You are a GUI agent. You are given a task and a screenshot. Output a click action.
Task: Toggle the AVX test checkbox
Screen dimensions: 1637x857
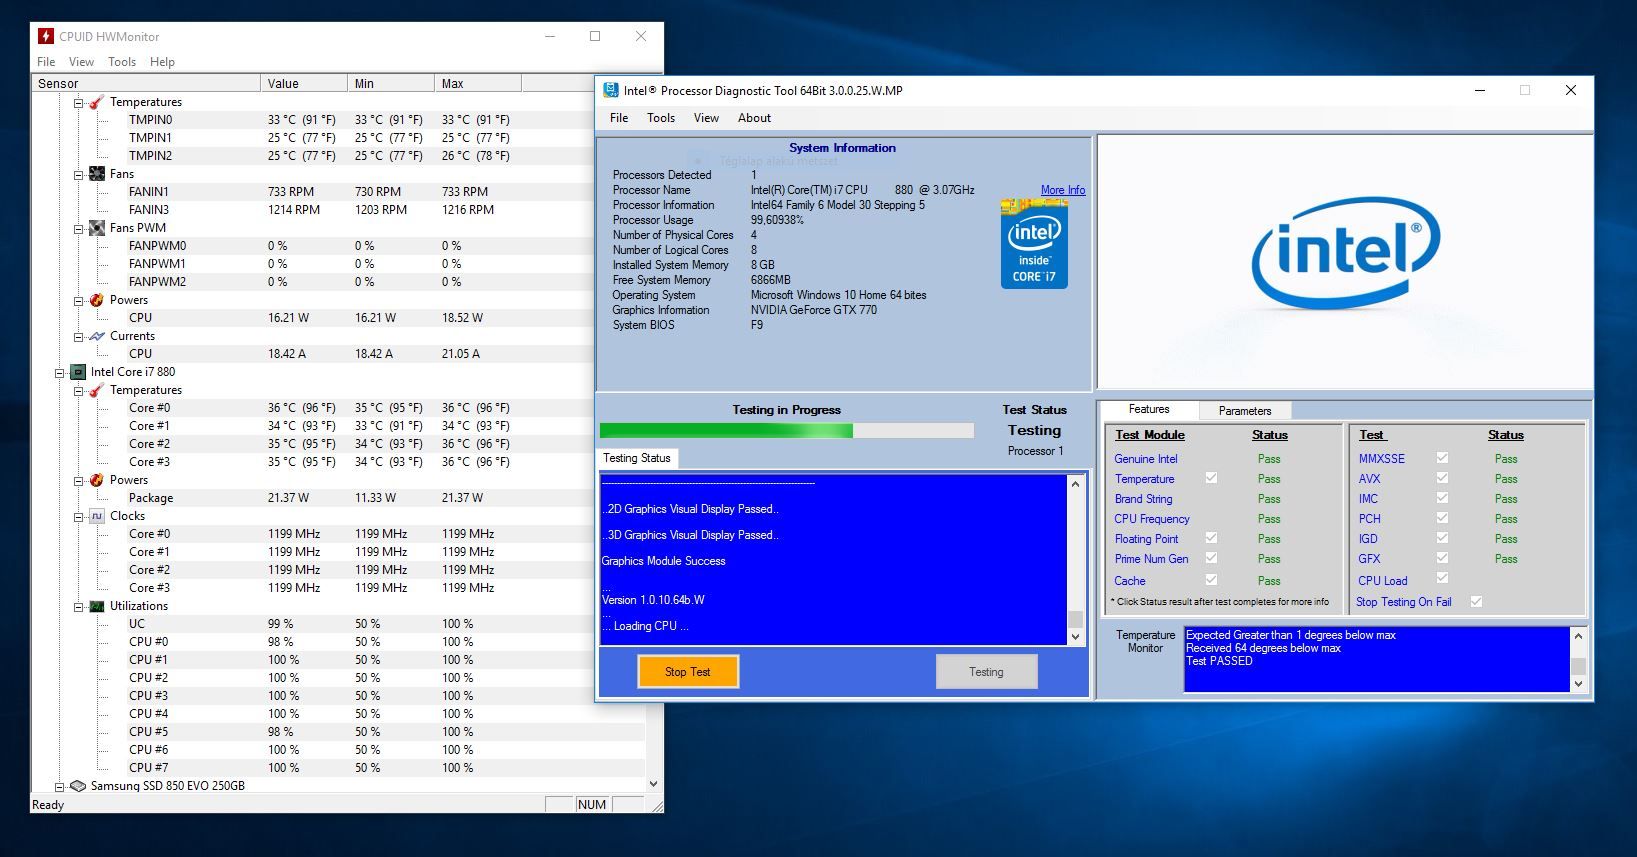[x=1442, y=478]
